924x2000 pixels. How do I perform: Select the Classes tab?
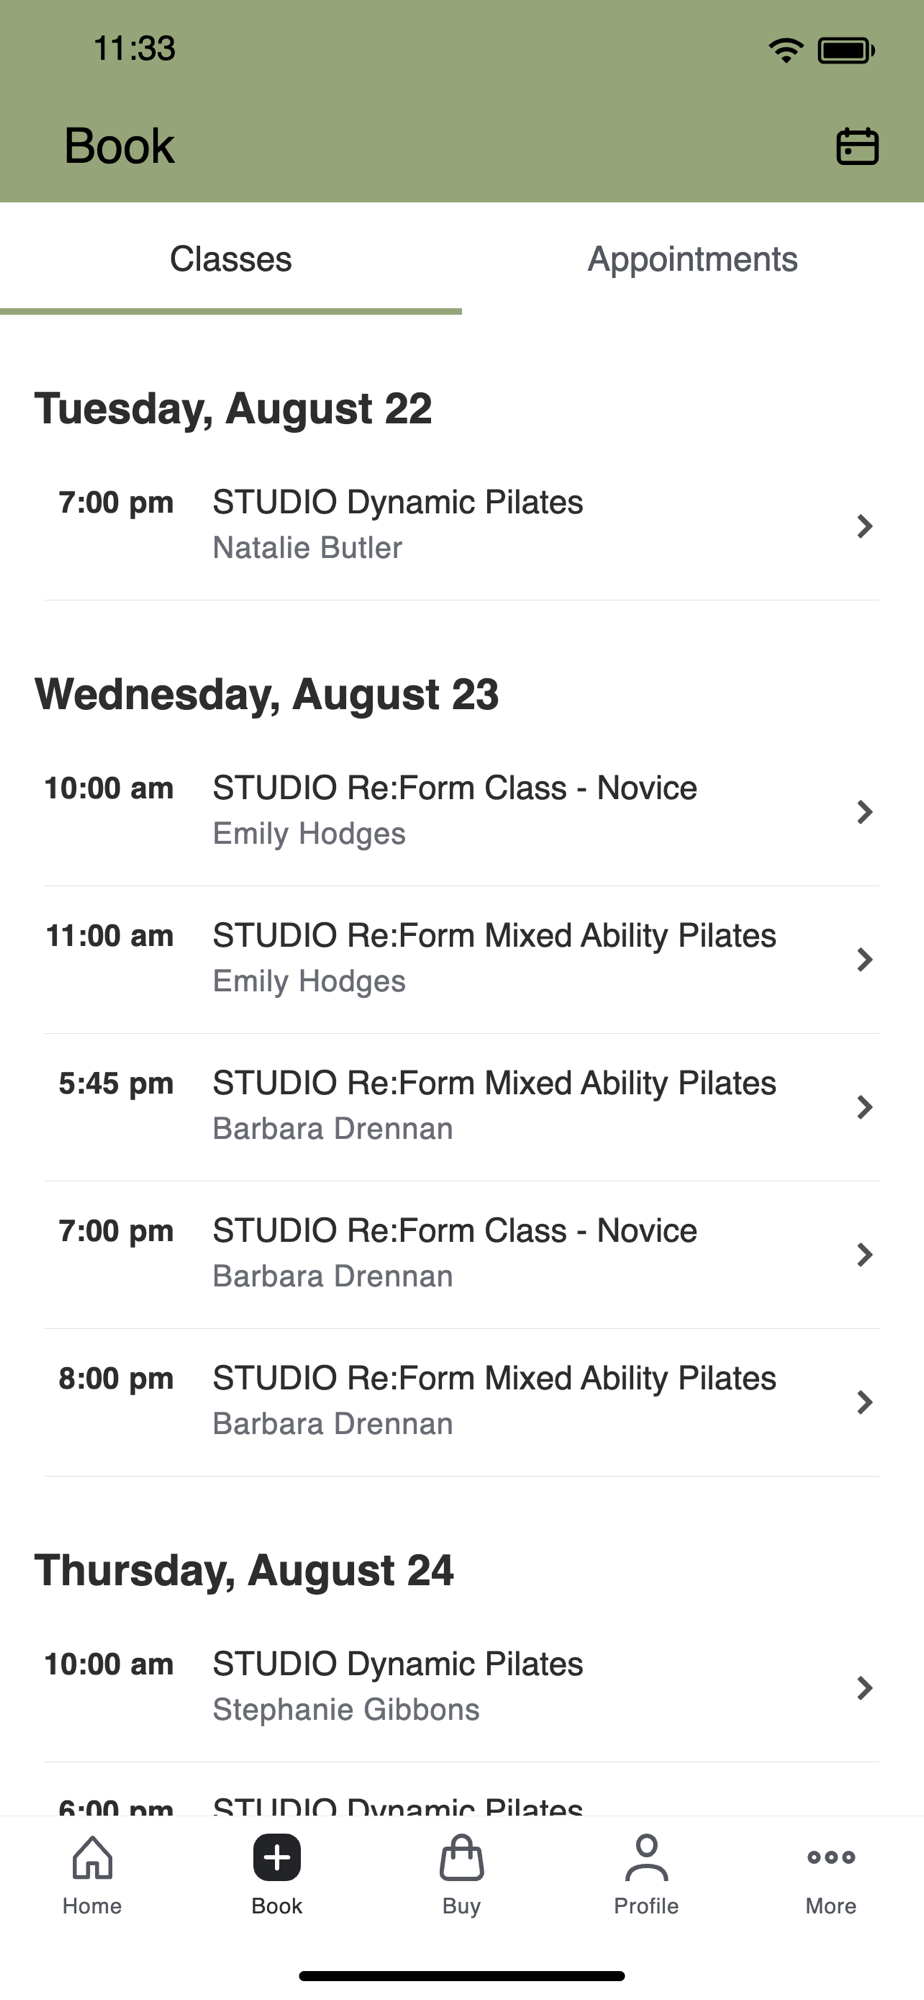[231, 260]
